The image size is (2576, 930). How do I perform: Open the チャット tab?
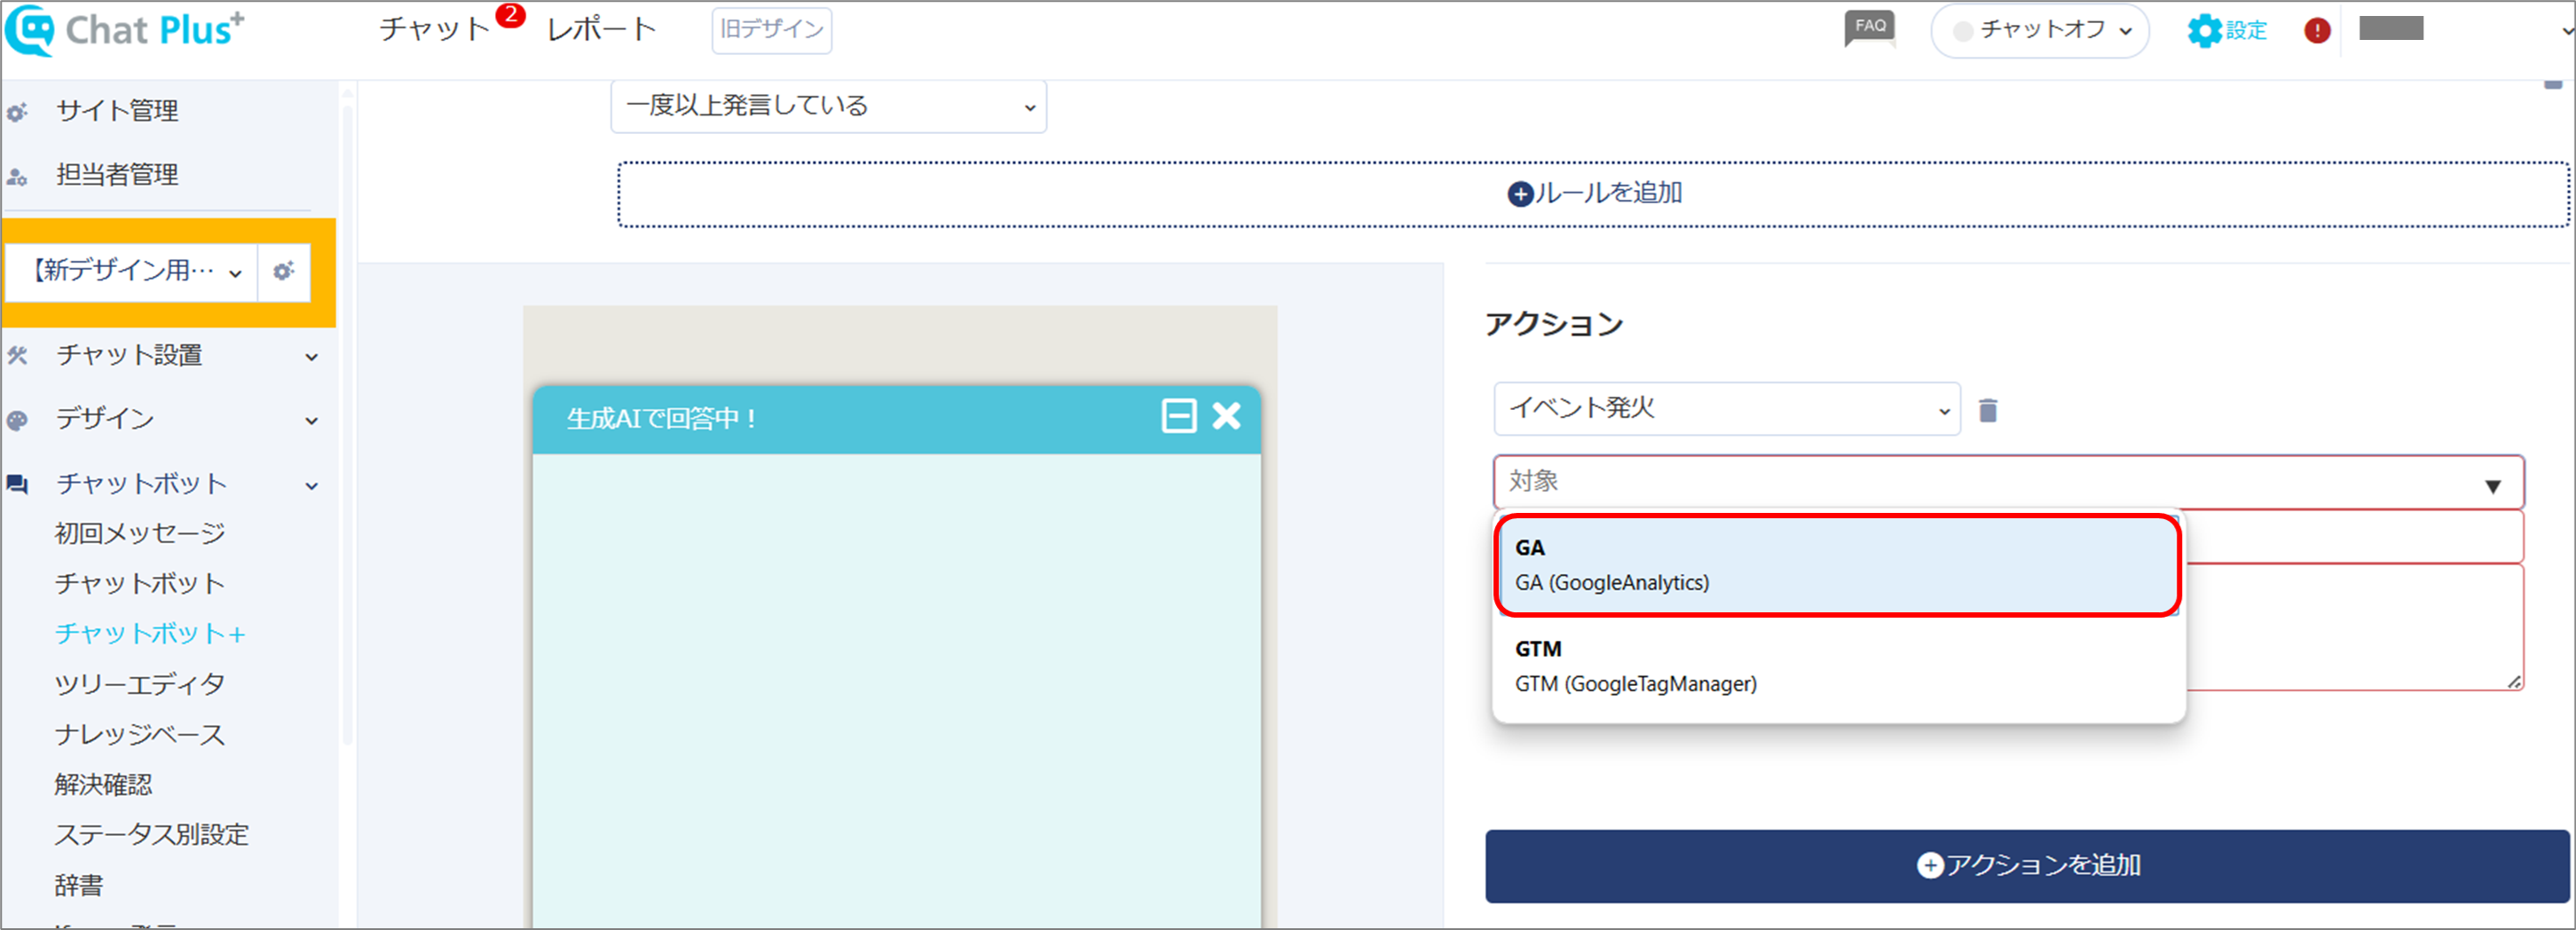434,29
